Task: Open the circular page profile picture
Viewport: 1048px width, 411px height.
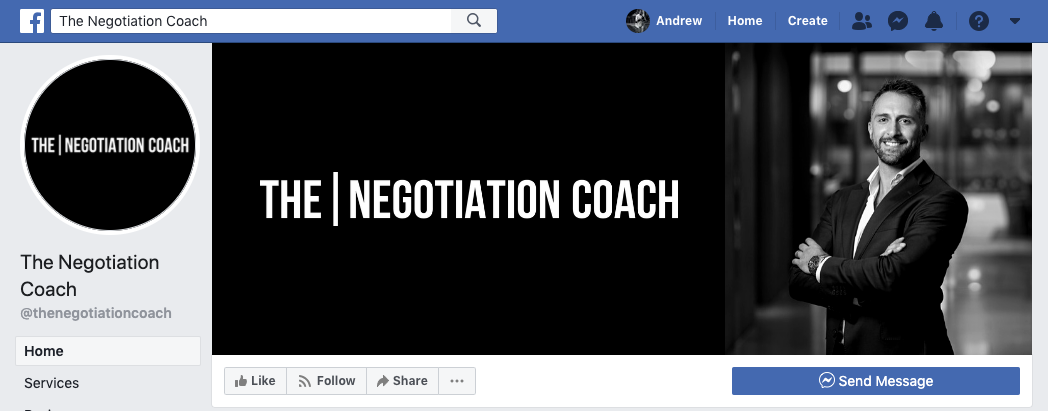Action: (110, 144)
